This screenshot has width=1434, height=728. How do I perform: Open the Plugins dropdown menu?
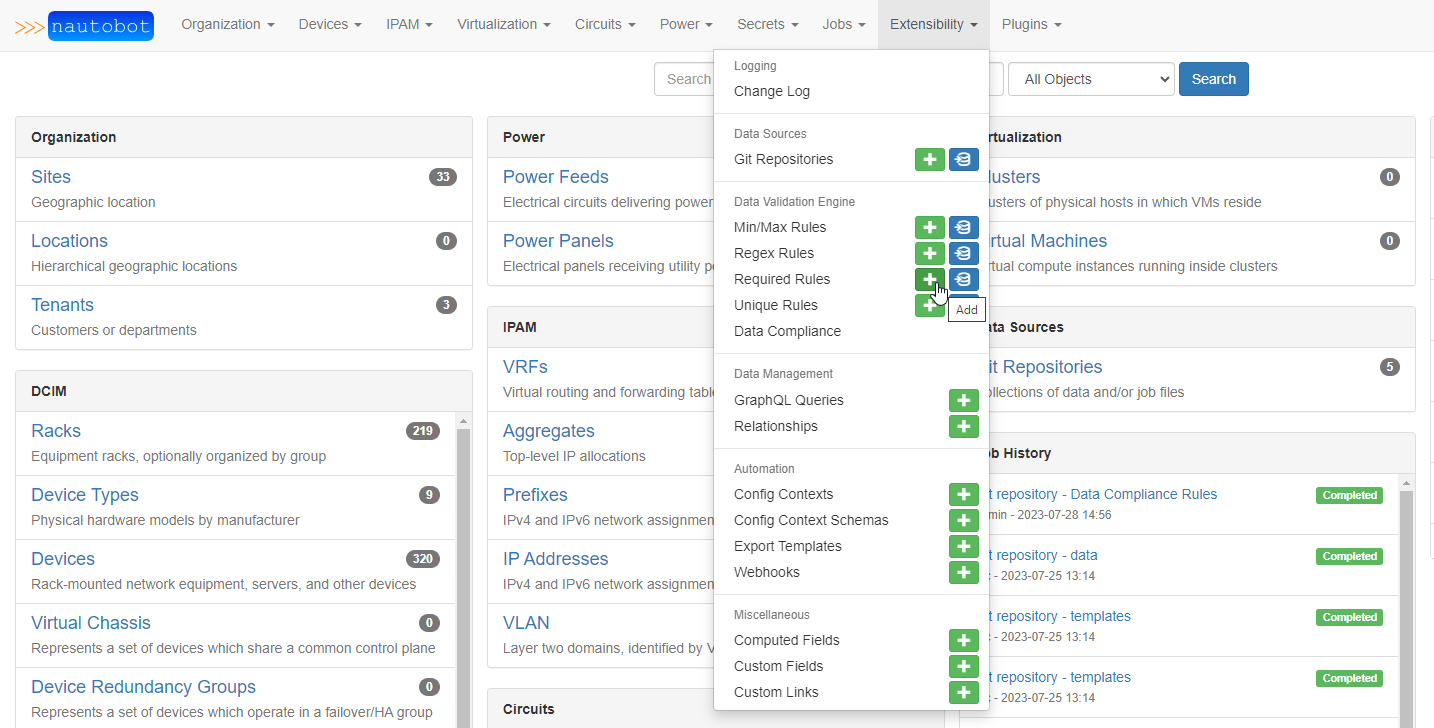point(1030,24)
